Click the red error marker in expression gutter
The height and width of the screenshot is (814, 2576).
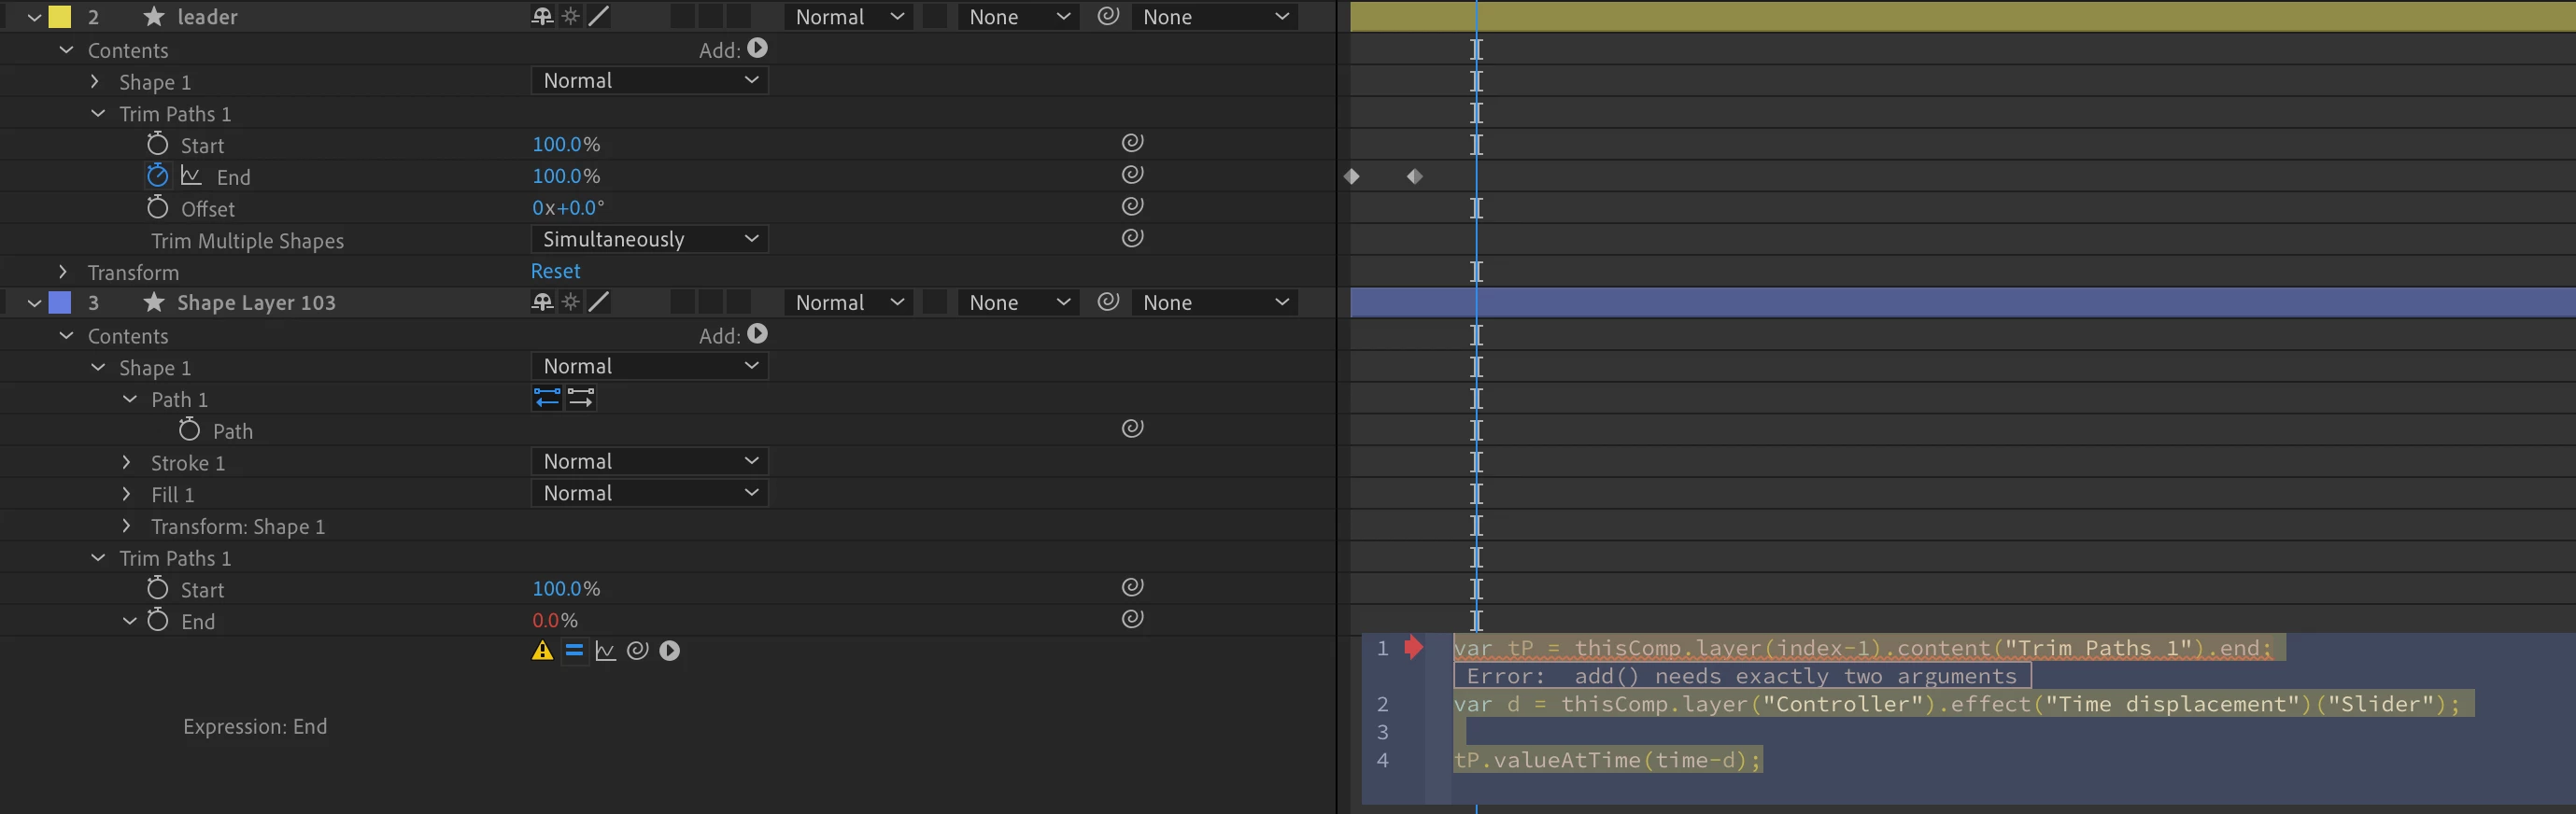1413,647
